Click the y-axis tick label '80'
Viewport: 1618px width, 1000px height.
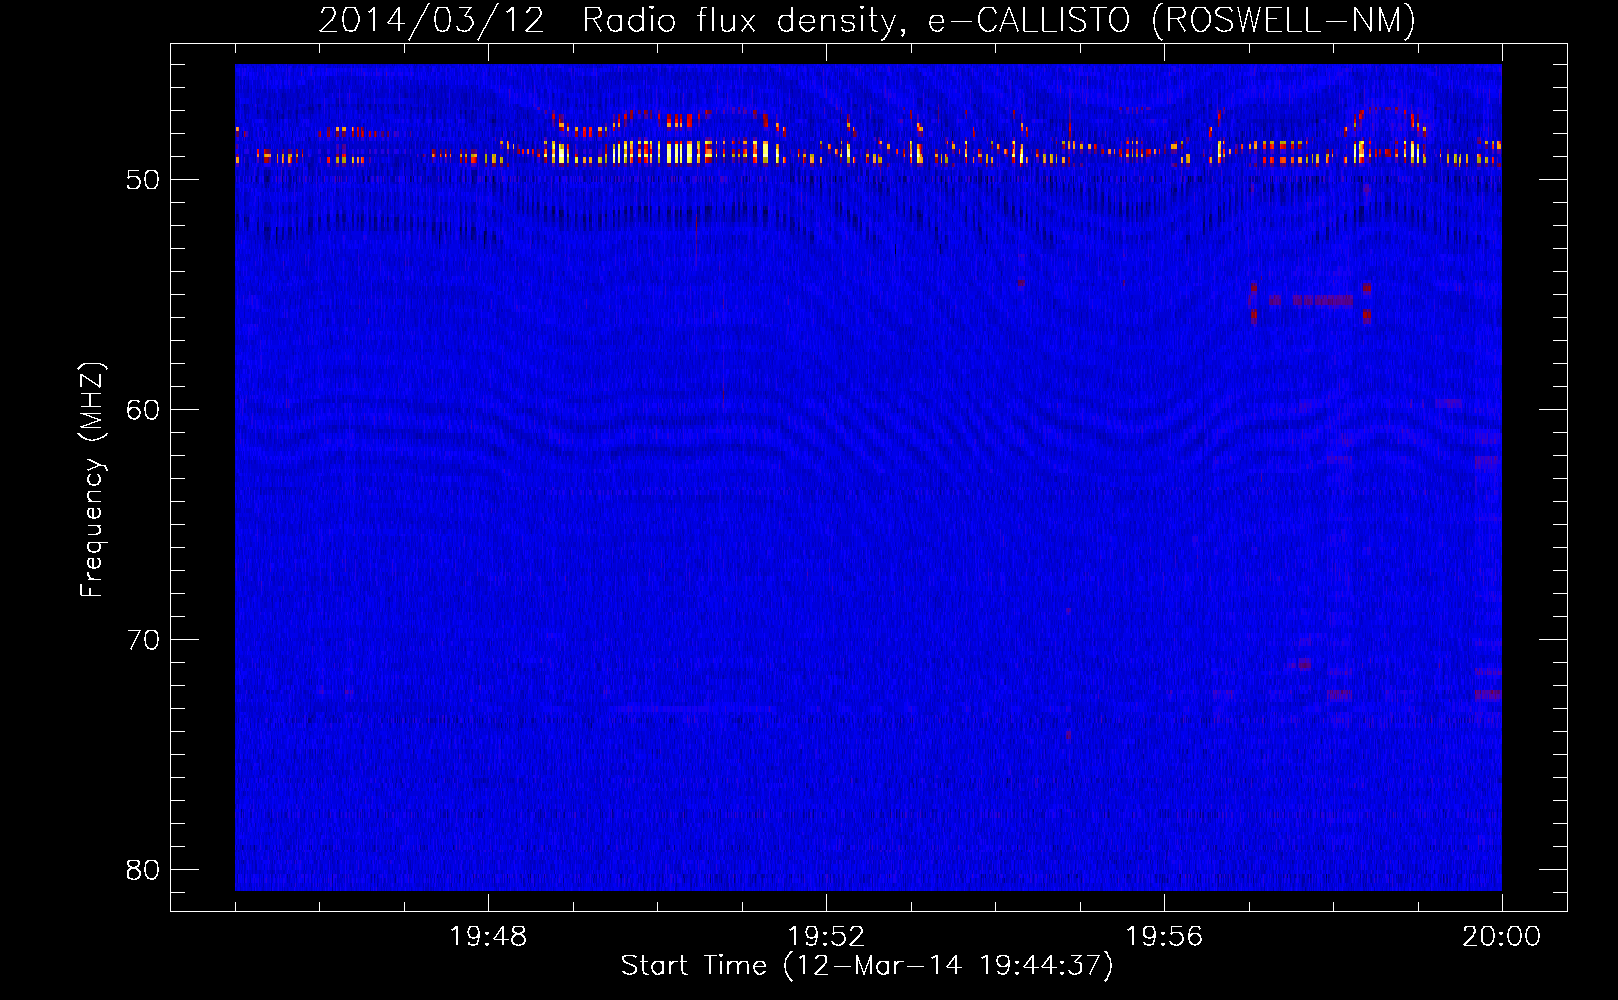[x=143, y=870]
